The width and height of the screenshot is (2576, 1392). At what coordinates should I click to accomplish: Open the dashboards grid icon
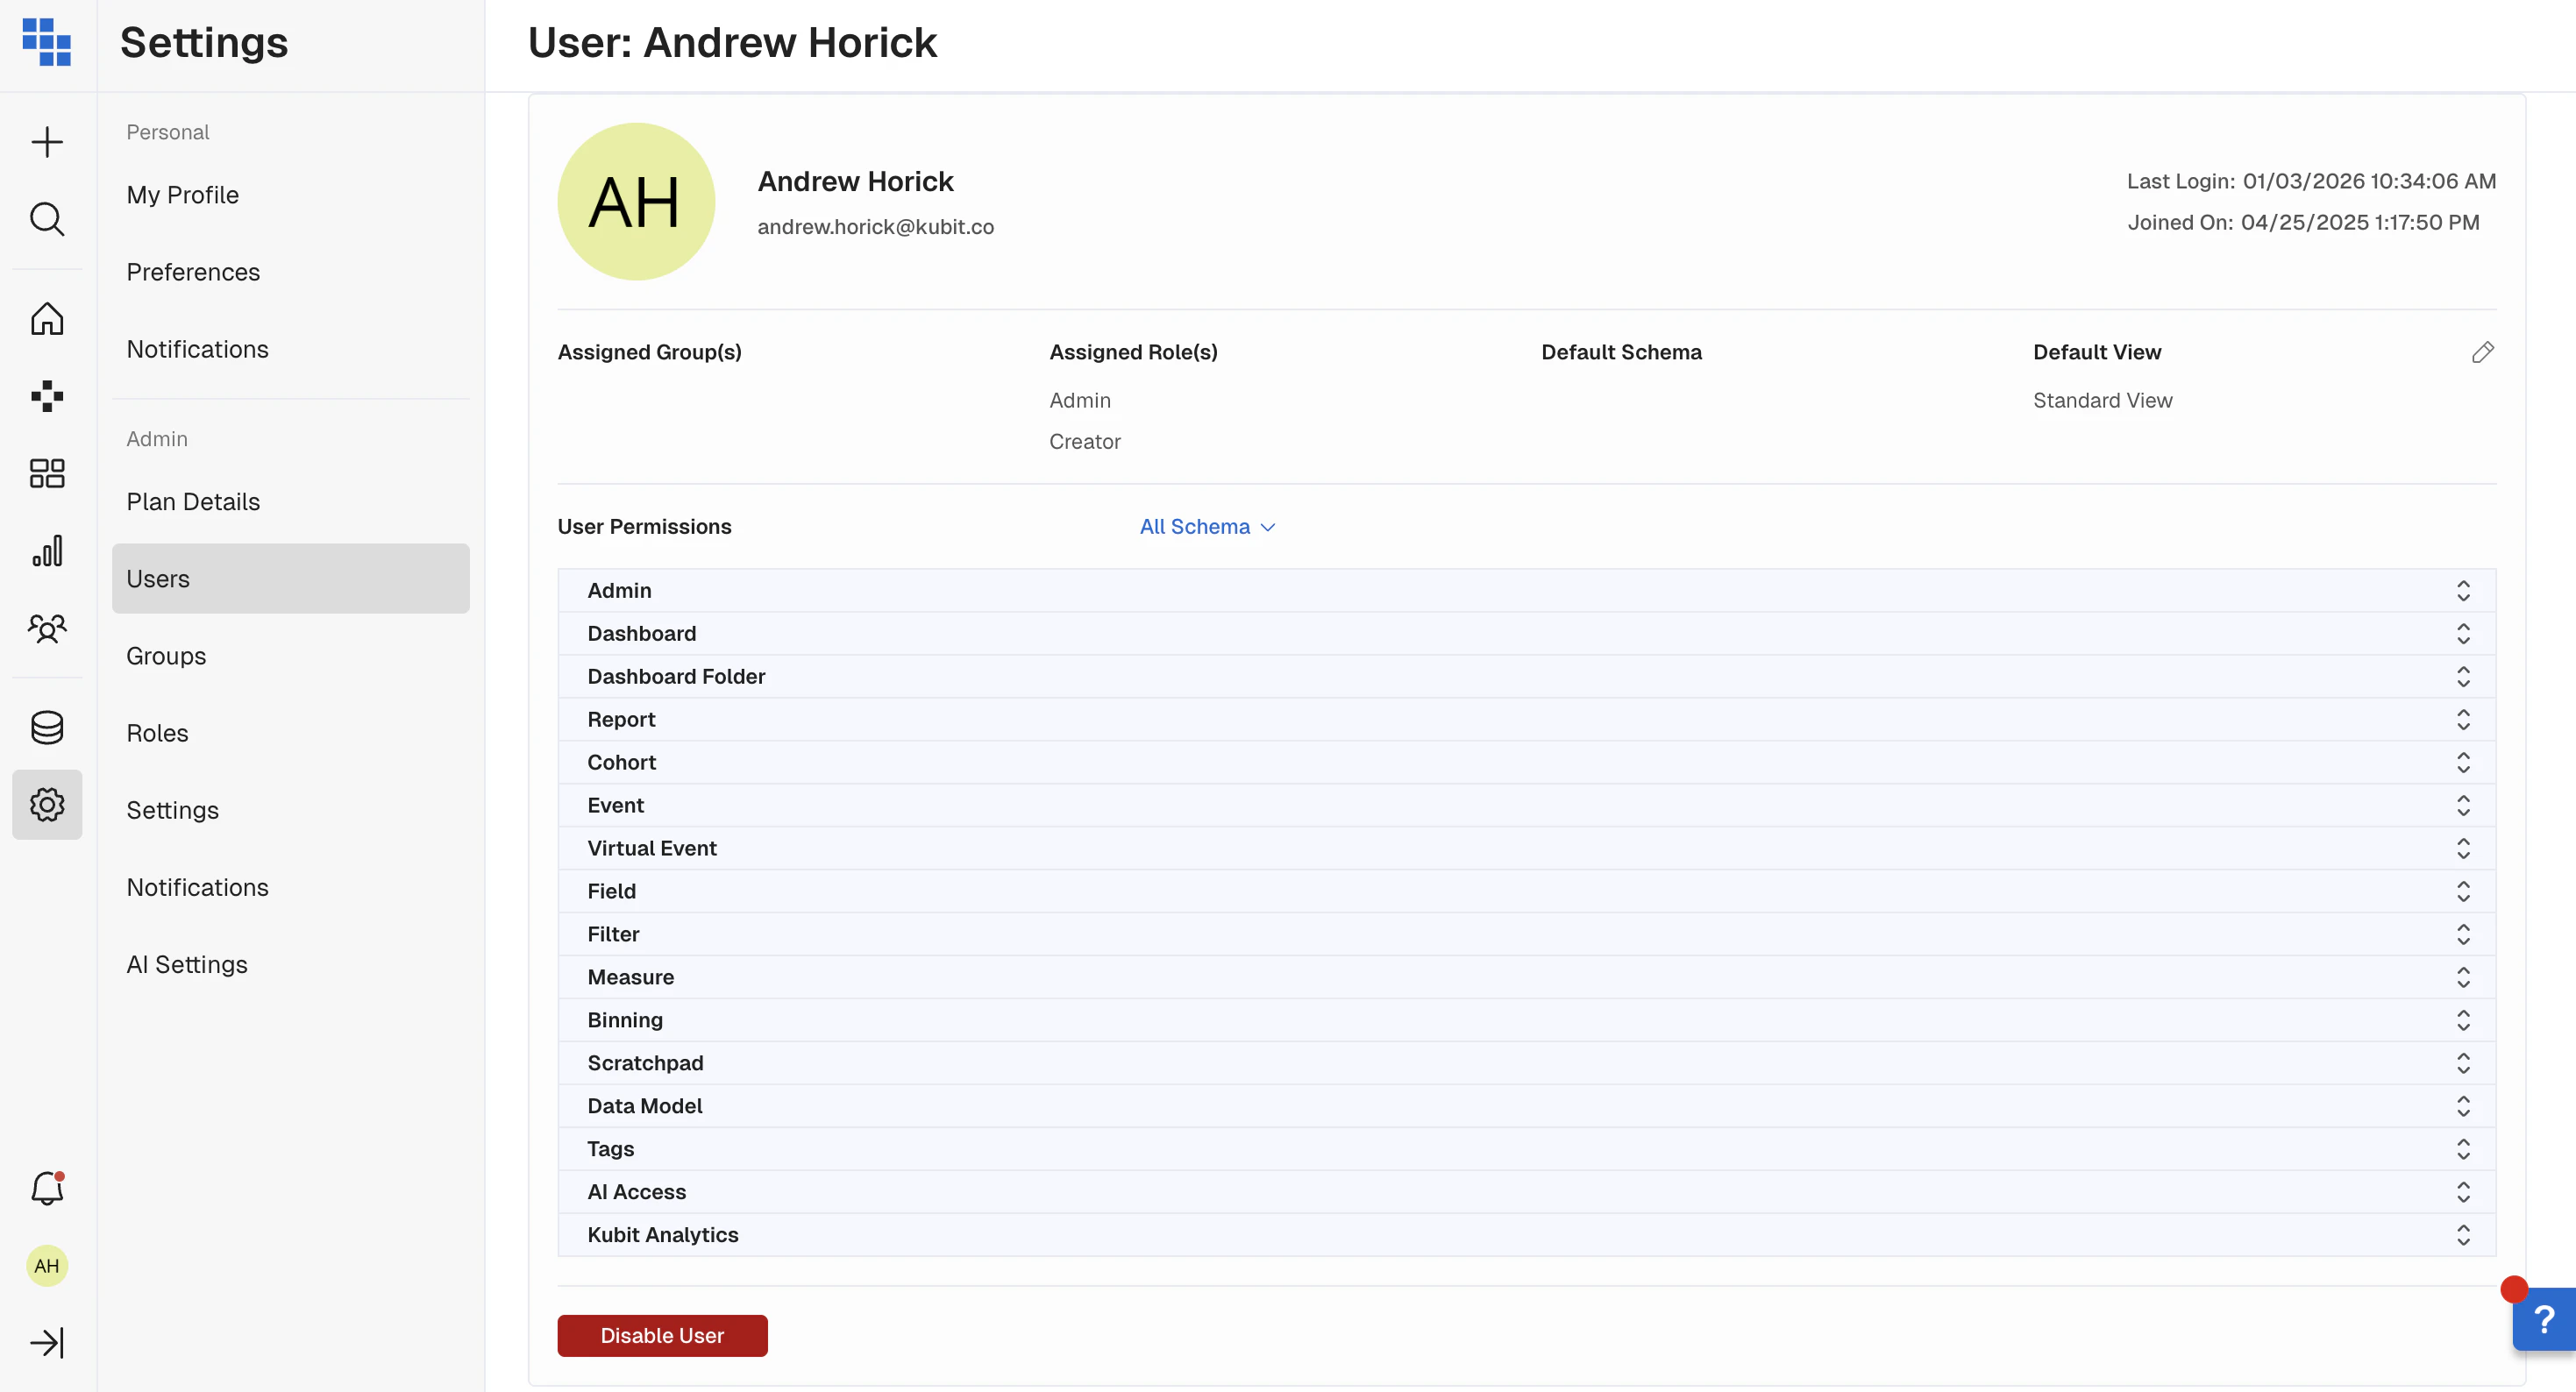click(x=47, y=473)
